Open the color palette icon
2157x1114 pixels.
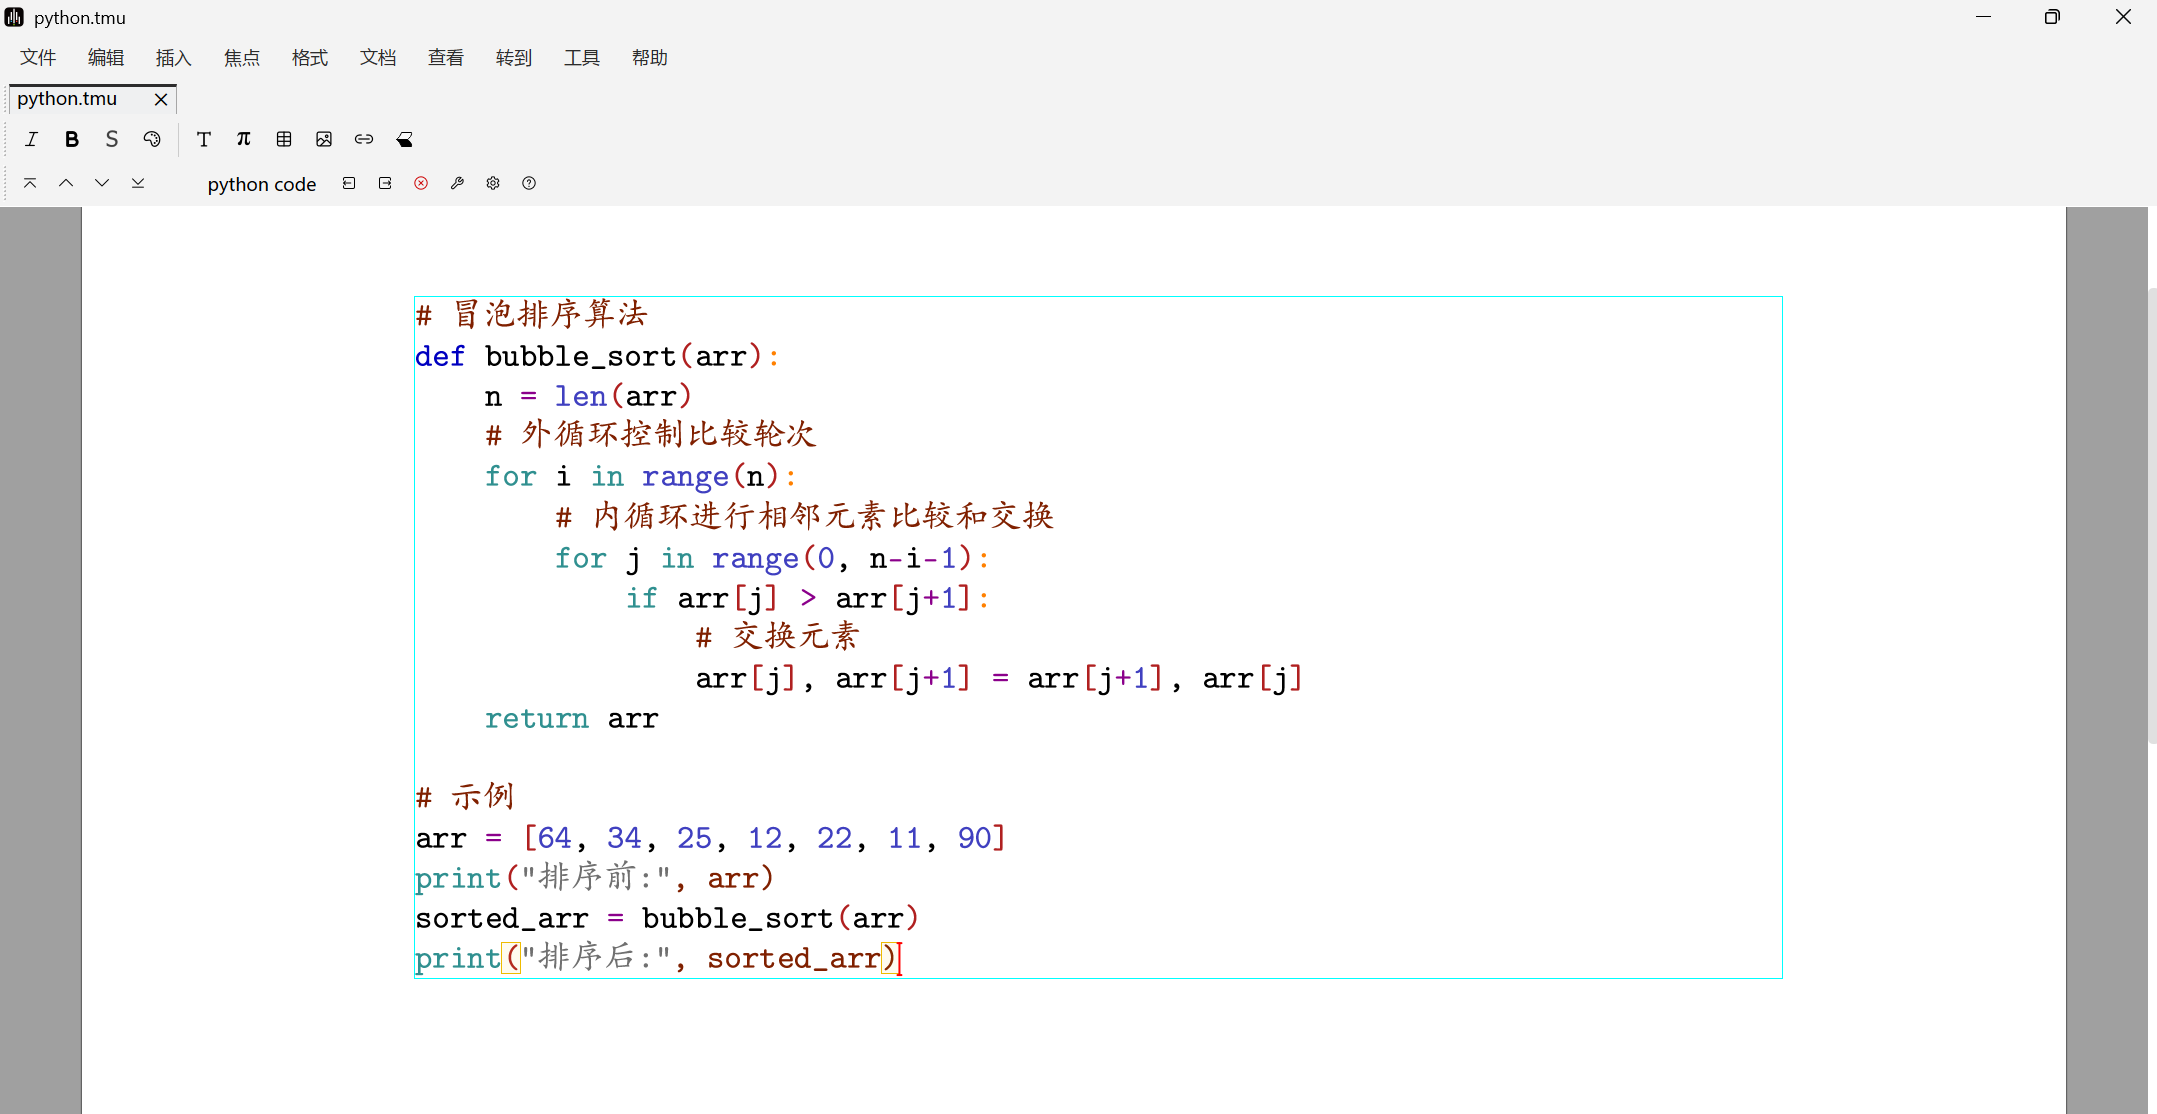pos(152,139)
